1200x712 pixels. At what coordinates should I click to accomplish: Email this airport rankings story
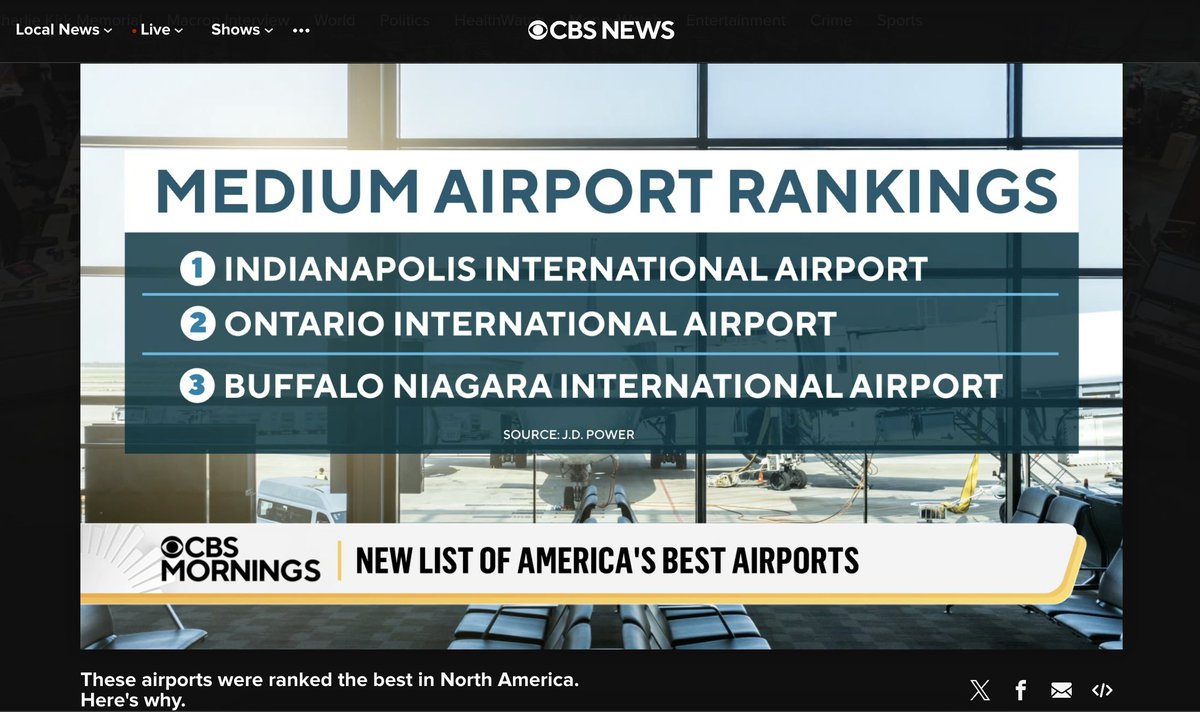pyautogui.click(x=1060, y=690)
